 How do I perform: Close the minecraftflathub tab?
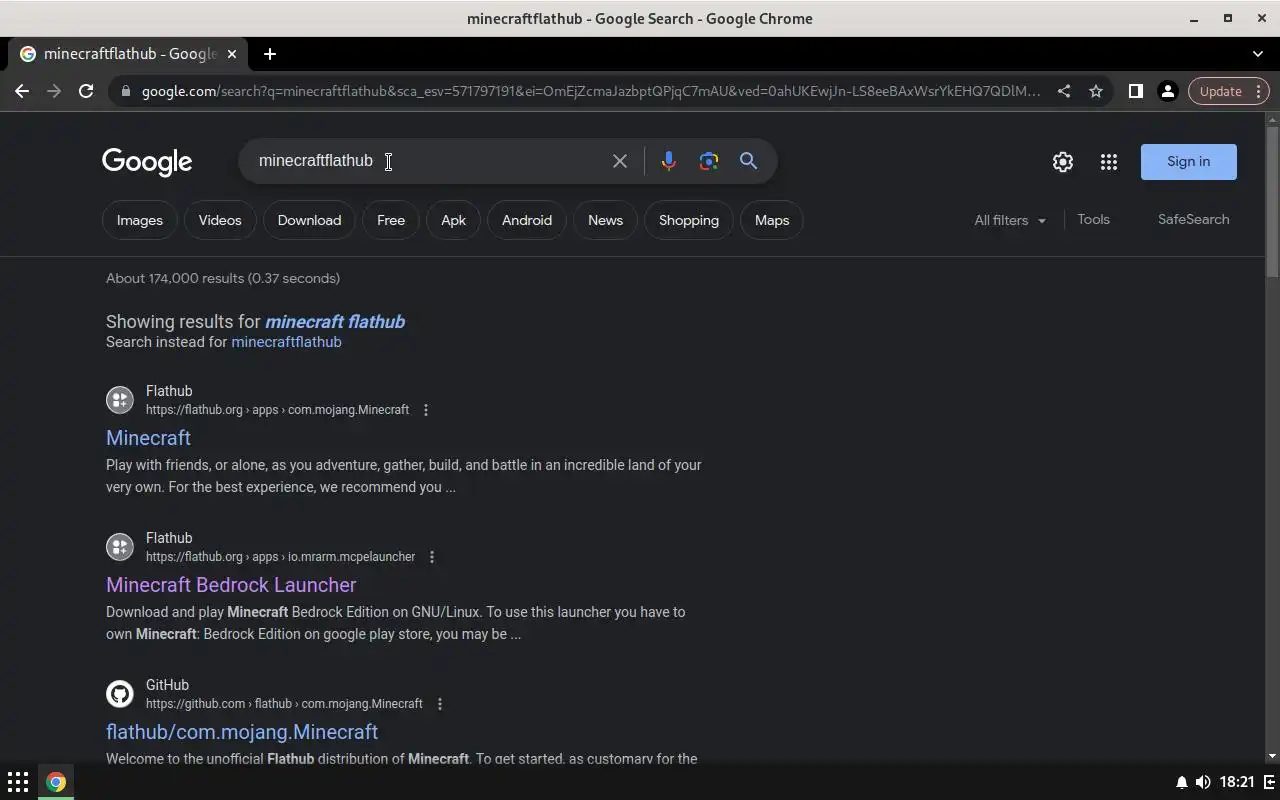[x=232, y=54]
